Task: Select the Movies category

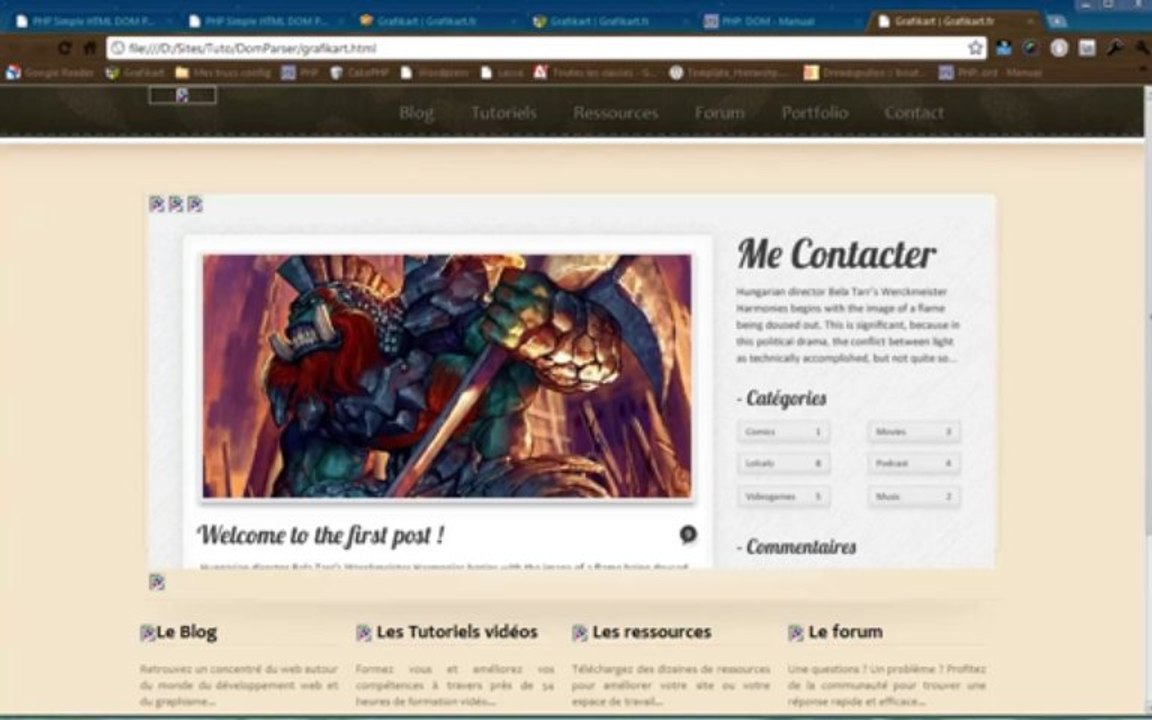Action: pyautogui.click(x=914, y=432)
